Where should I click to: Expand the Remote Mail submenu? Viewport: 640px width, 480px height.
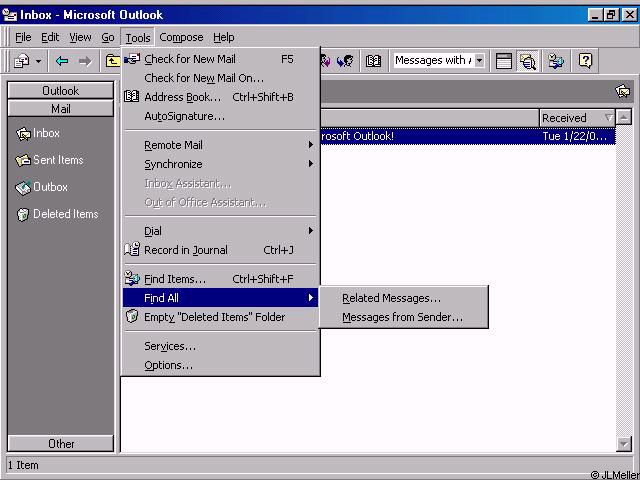tap(220, 145)
